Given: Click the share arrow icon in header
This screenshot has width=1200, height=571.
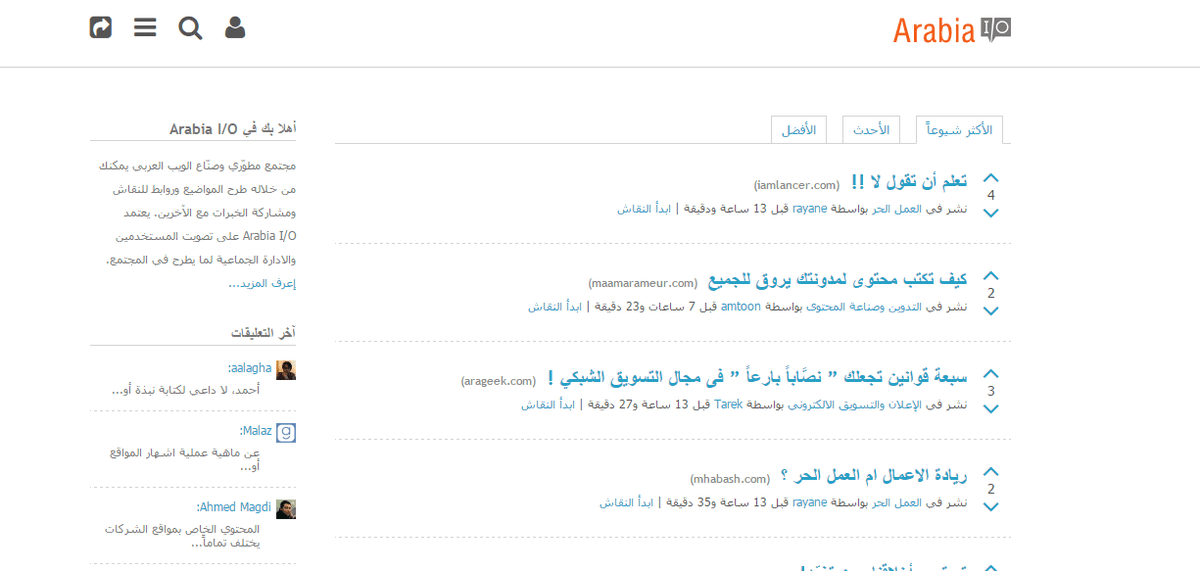Looking at the screenshot, I should click(x=101, y=27).
